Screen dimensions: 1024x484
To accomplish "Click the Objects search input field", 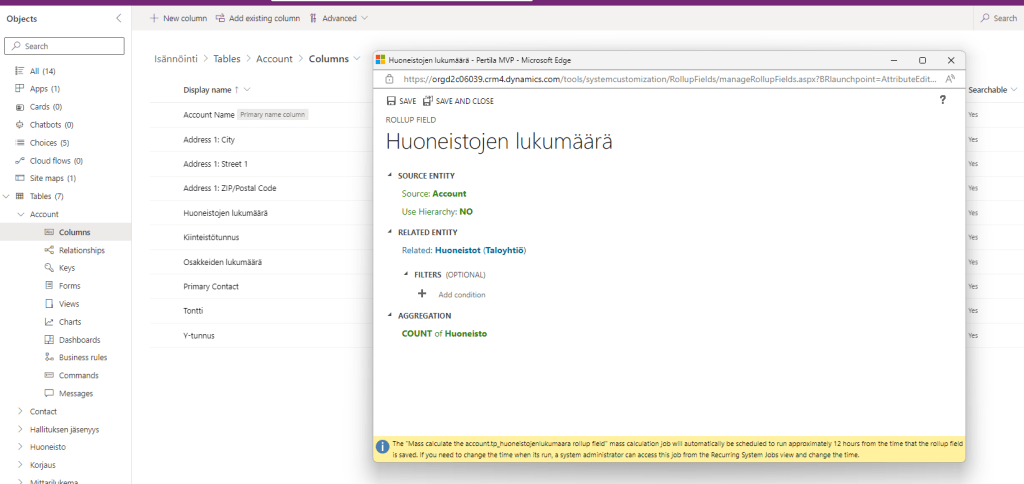I will pyautogui.click(x=65, y=46).
